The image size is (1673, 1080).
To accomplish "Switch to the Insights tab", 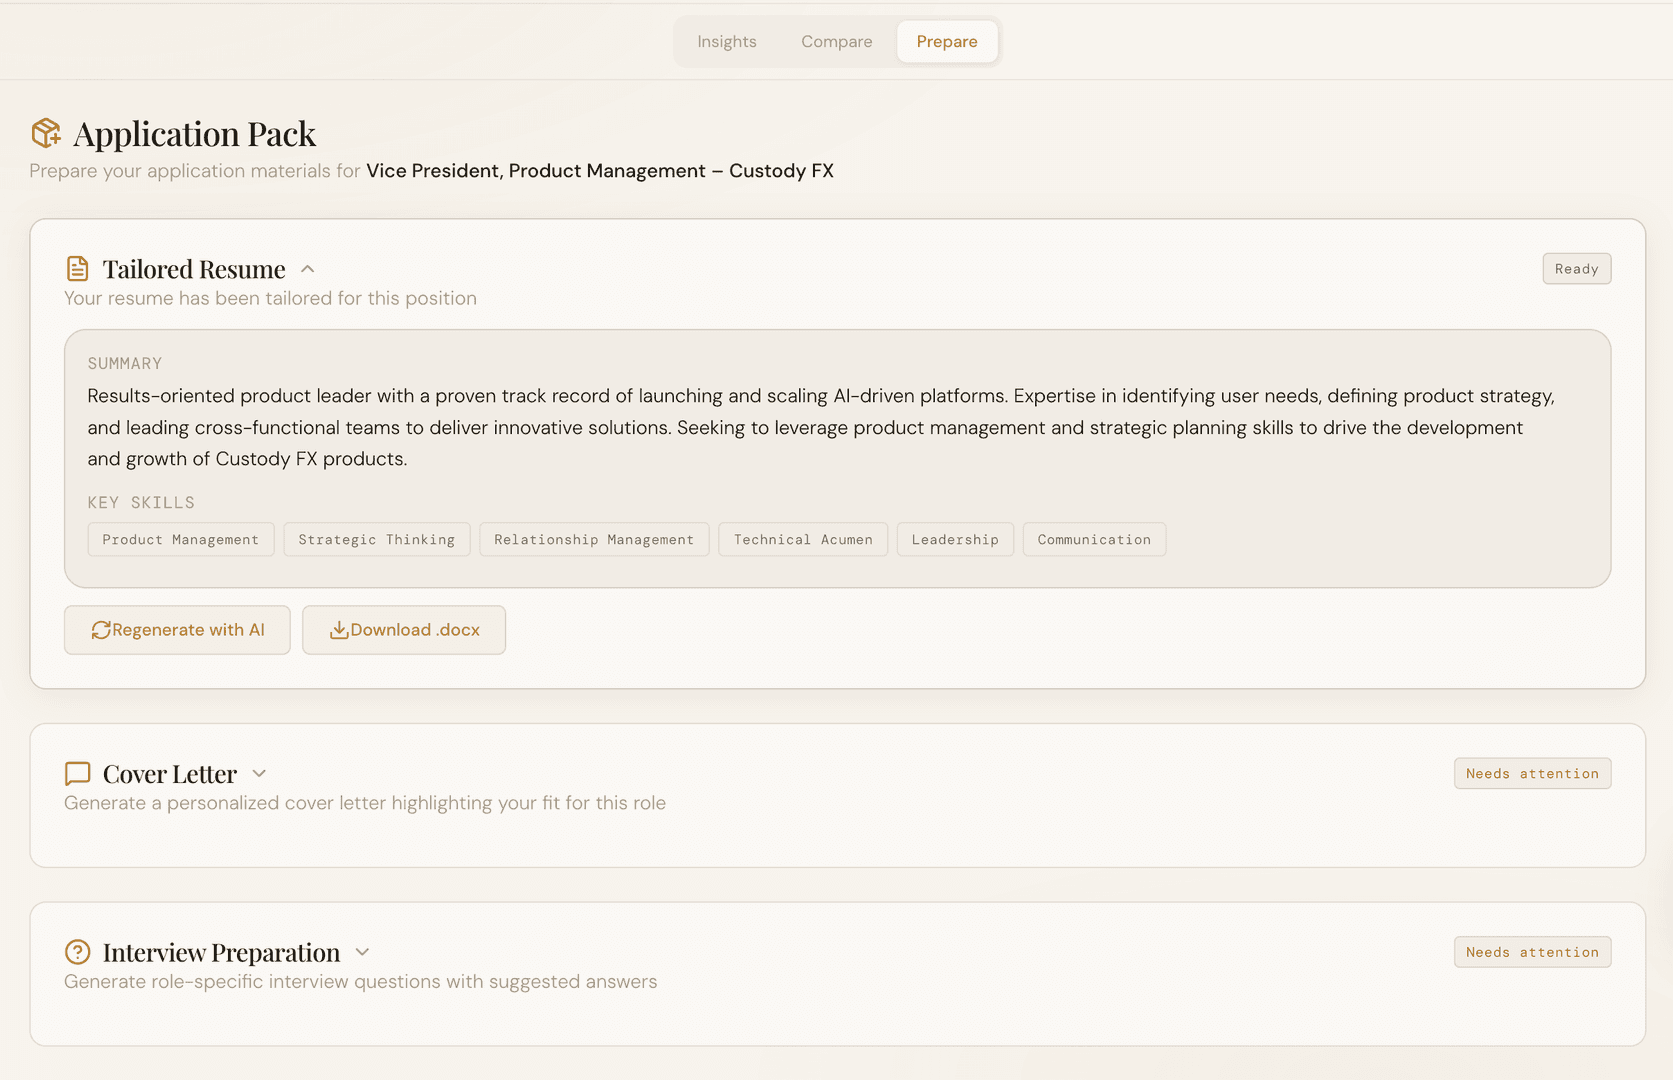I will pos(727,42).
